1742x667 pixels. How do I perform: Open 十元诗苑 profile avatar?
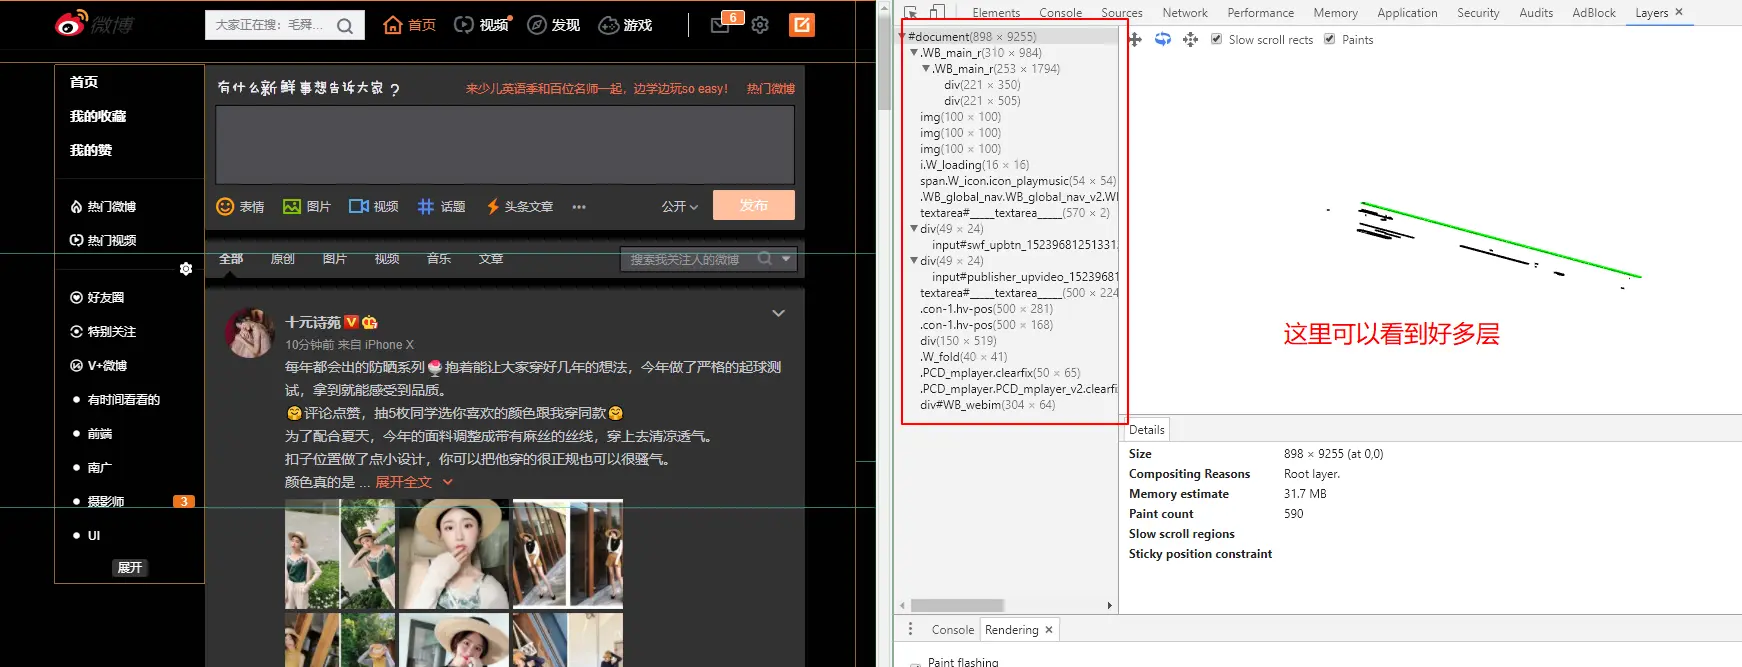click(x=250, y=333)
